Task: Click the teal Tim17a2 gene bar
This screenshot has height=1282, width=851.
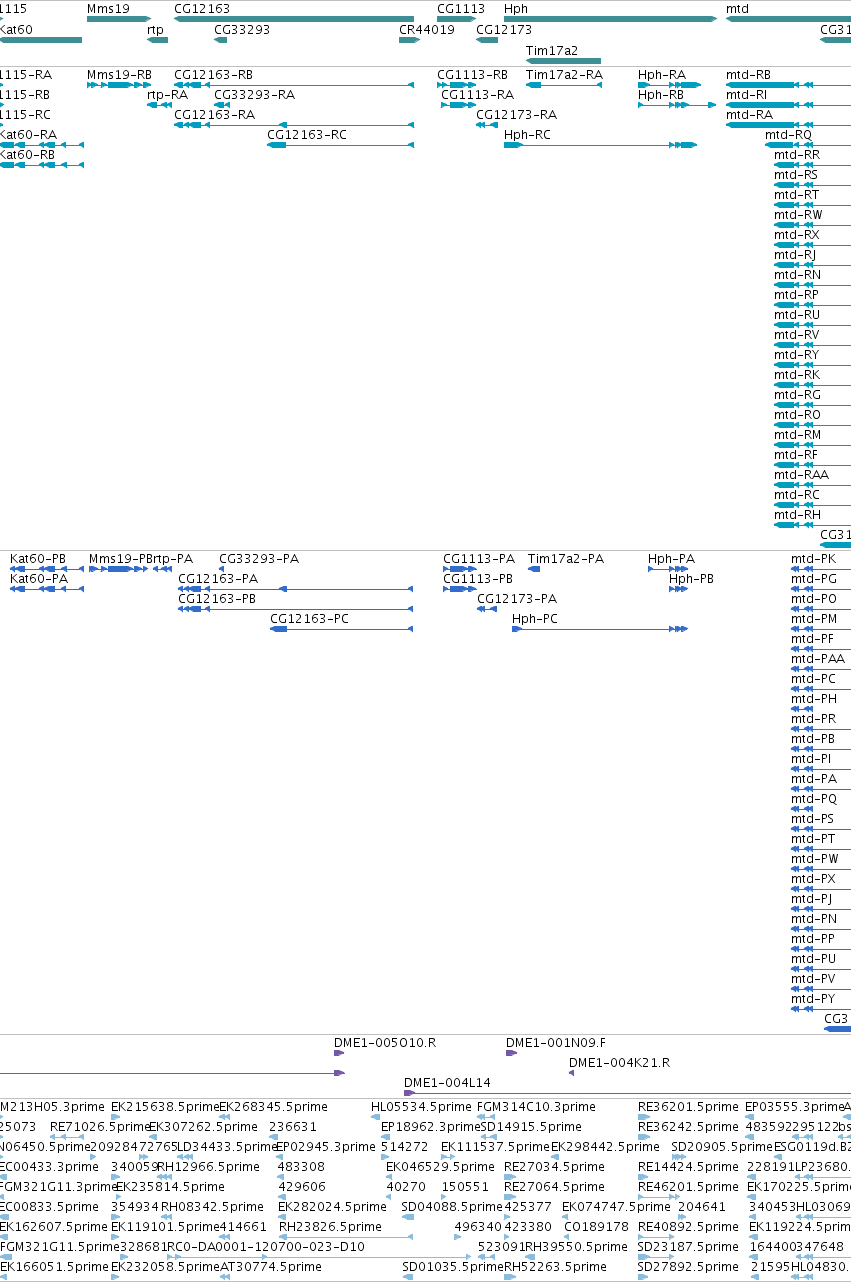Action: coord(563,60)
